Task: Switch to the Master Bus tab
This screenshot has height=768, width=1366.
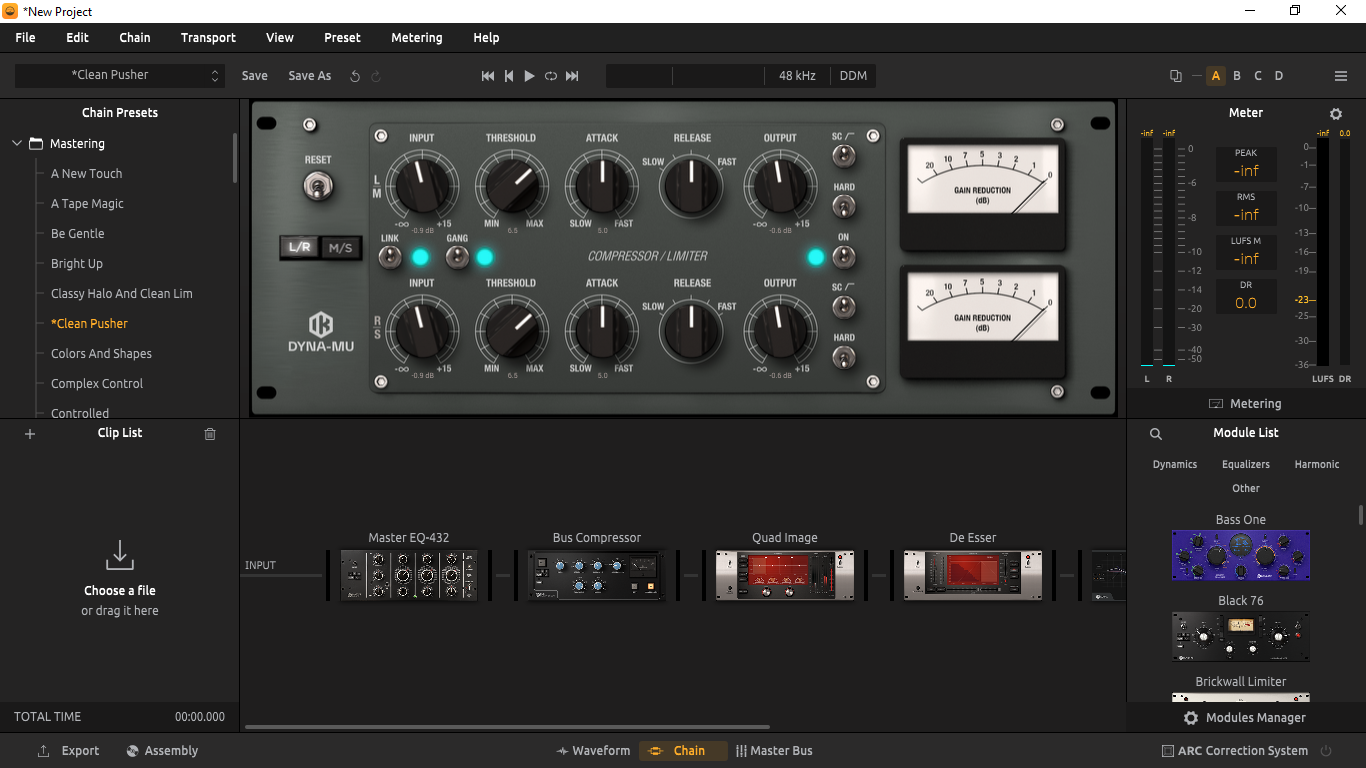Action: coord(774,751)
